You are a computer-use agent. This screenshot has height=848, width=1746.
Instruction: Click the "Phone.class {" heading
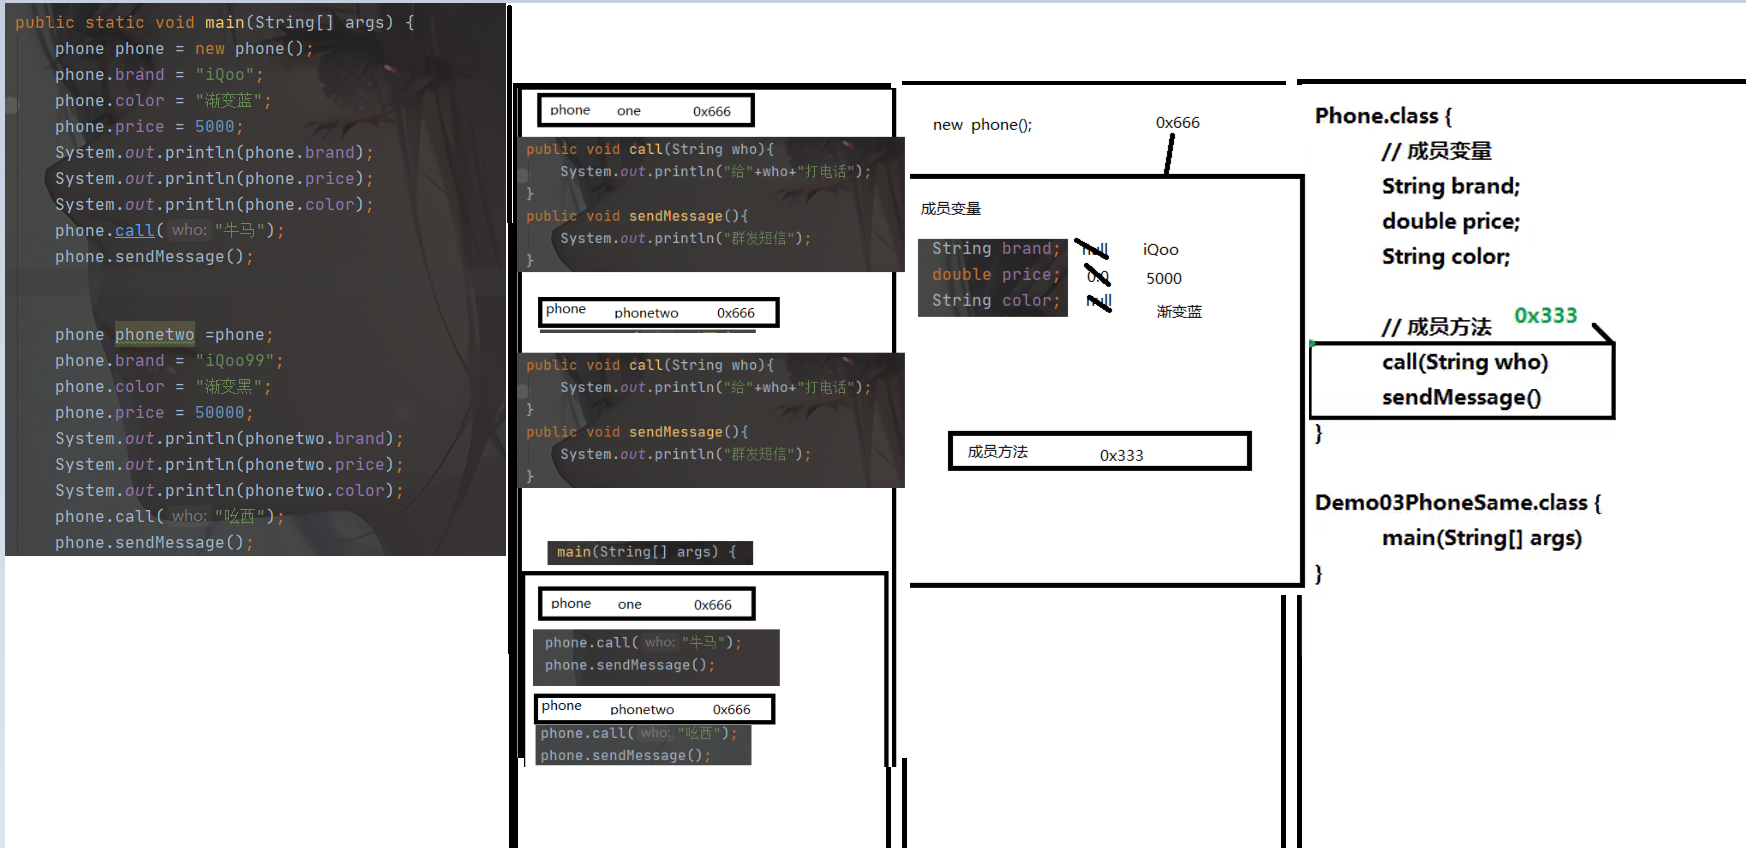(1383, 116)
